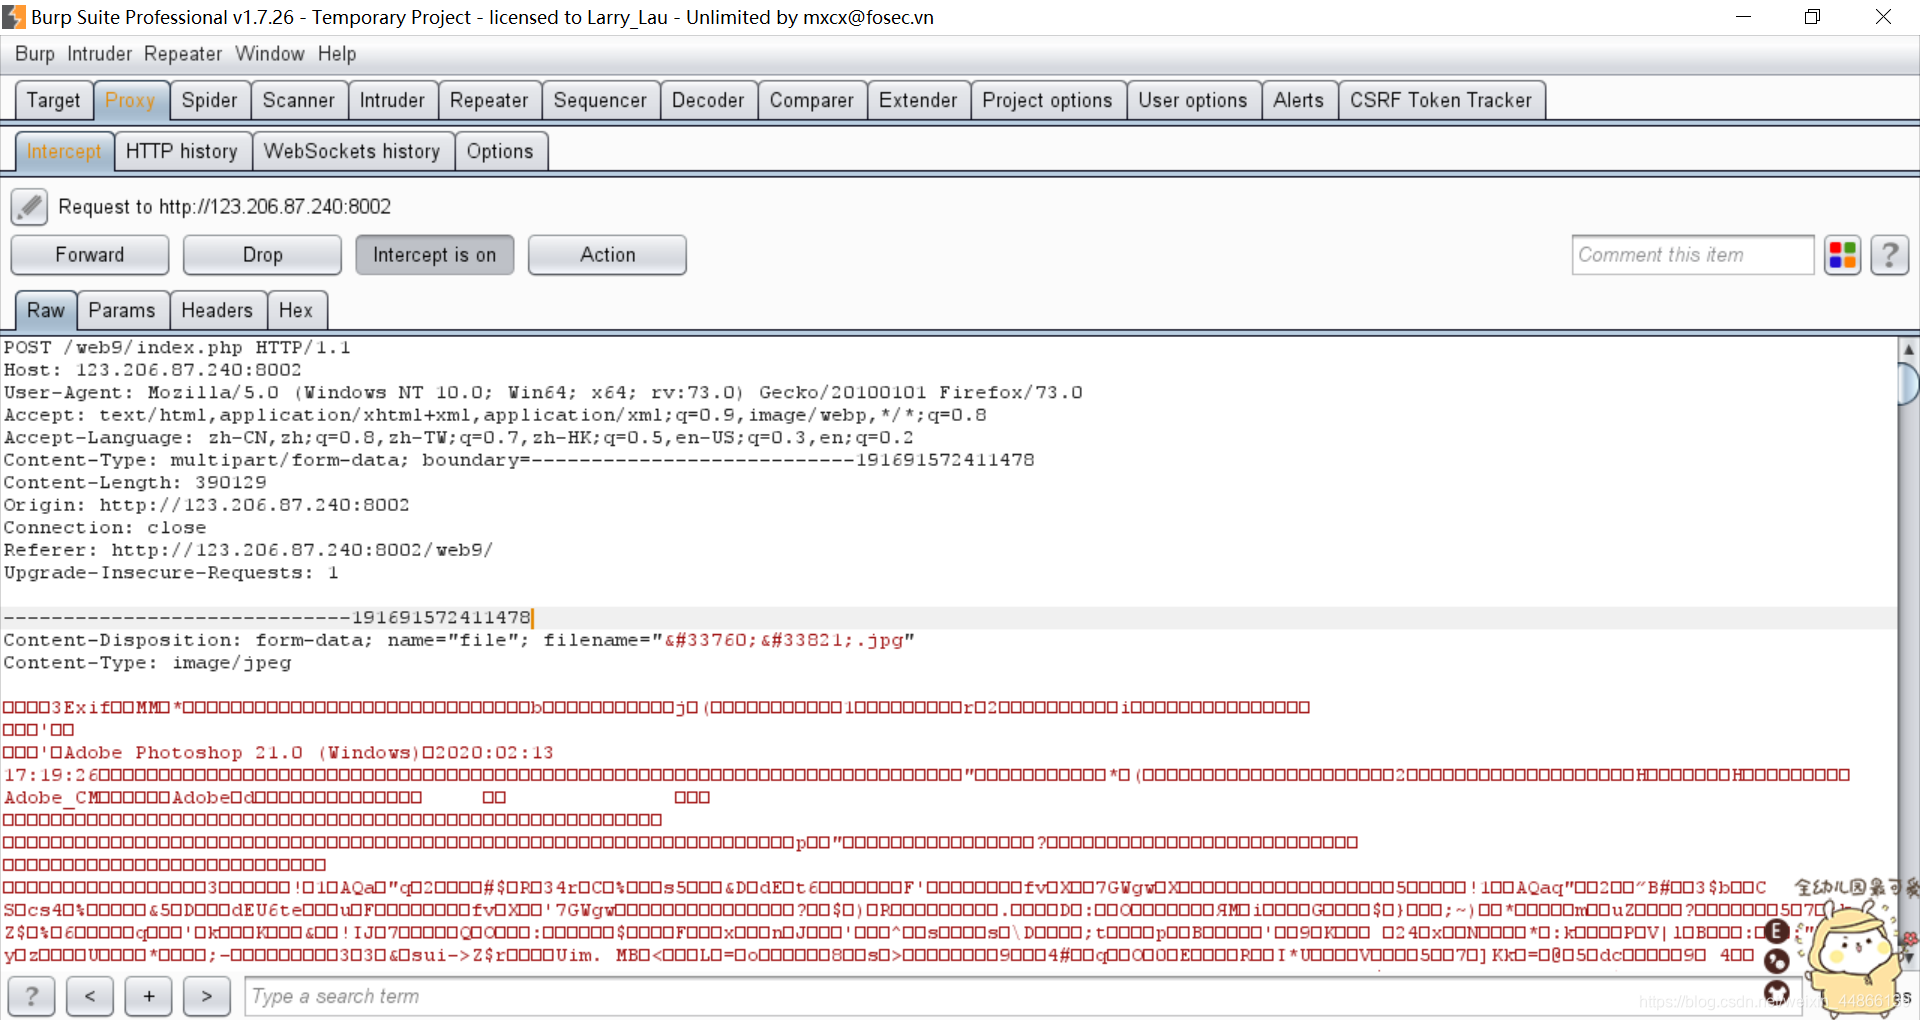Click the Comment this item field
This screenshot has height=1020, width=1920.
click(x=1692, y=255)
